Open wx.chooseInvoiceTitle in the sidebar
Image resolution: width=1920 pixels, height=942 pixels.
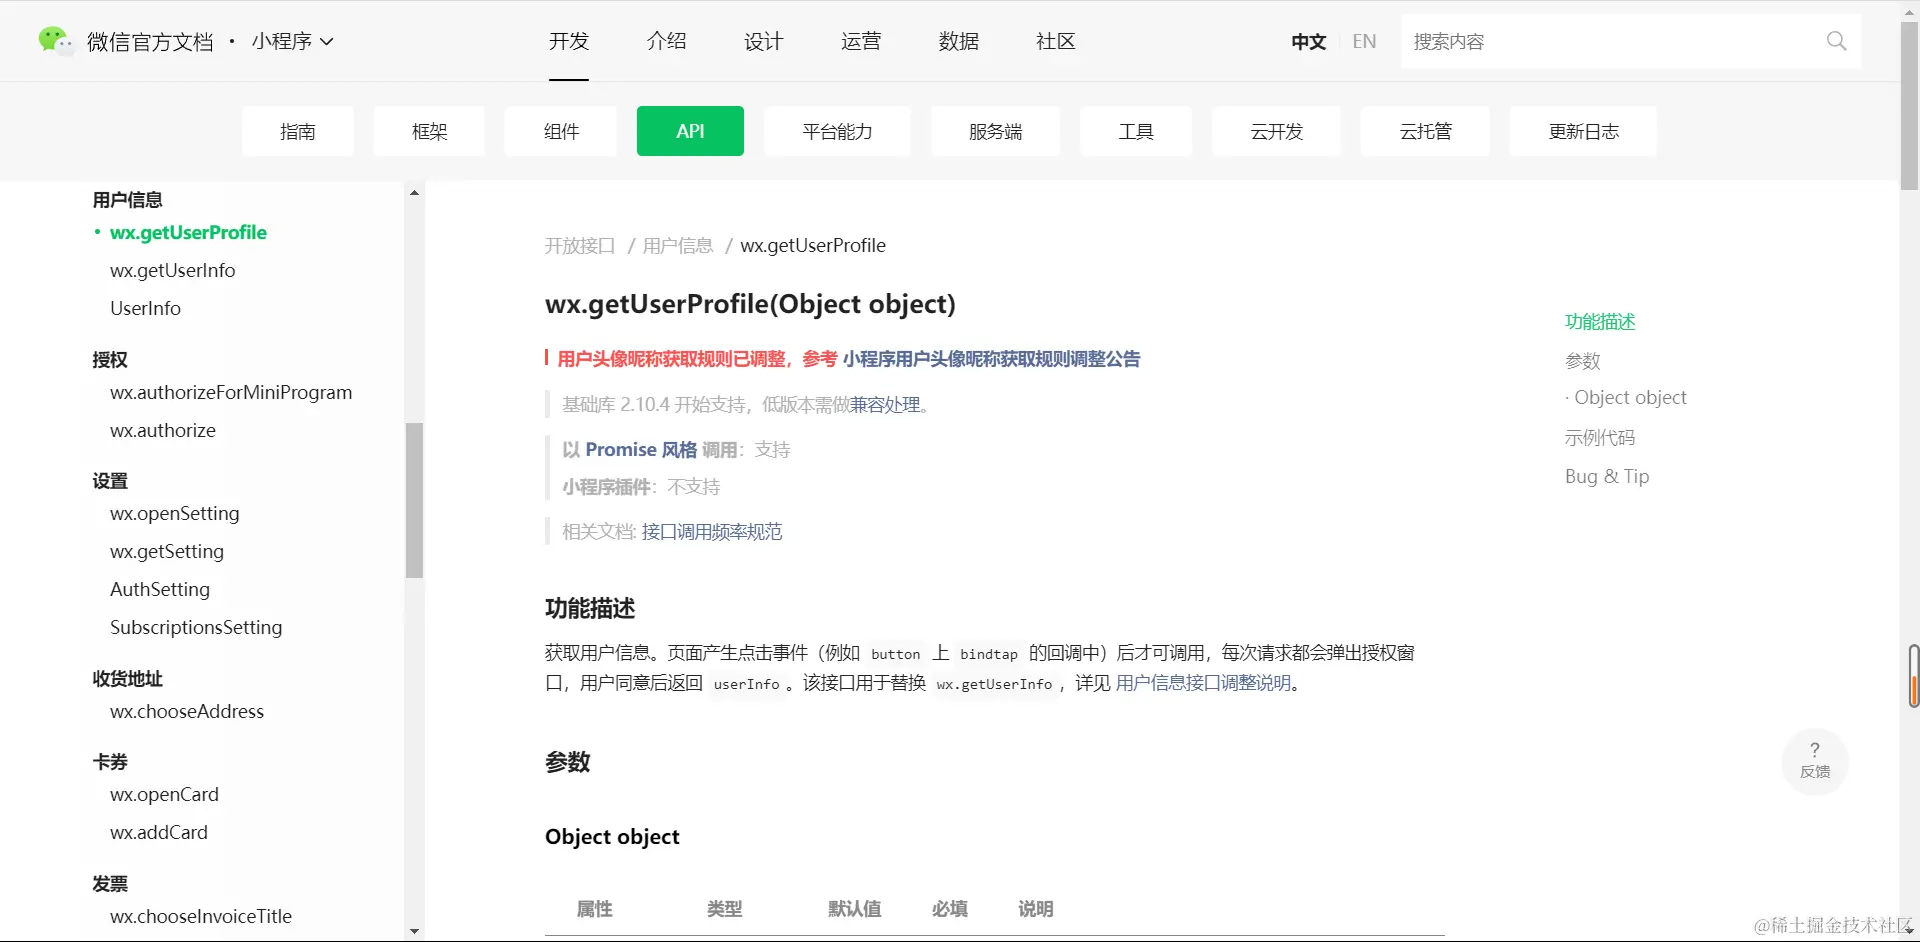click(201, 916)
